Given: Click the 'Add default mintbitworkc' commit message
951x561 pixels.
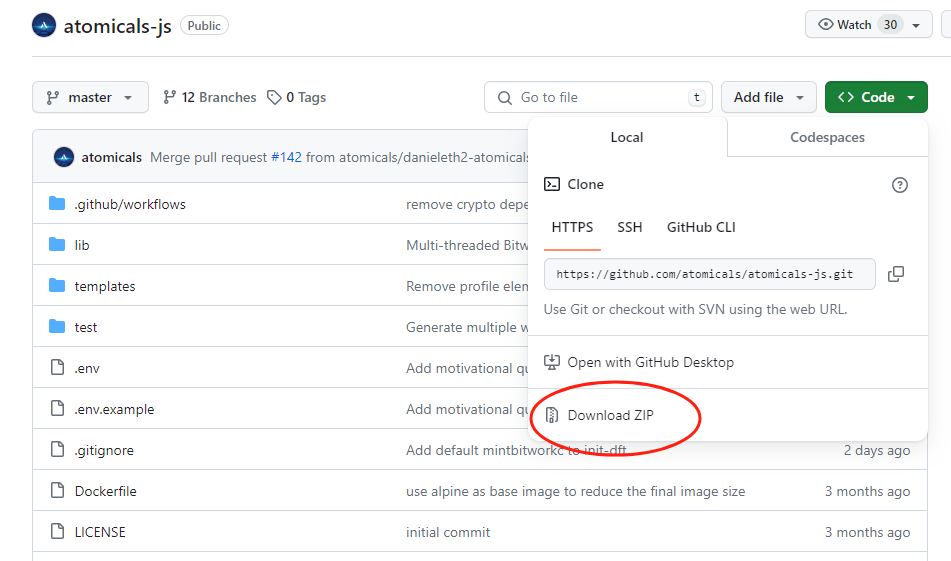Looking at the screenshot, I should [516, 451].
